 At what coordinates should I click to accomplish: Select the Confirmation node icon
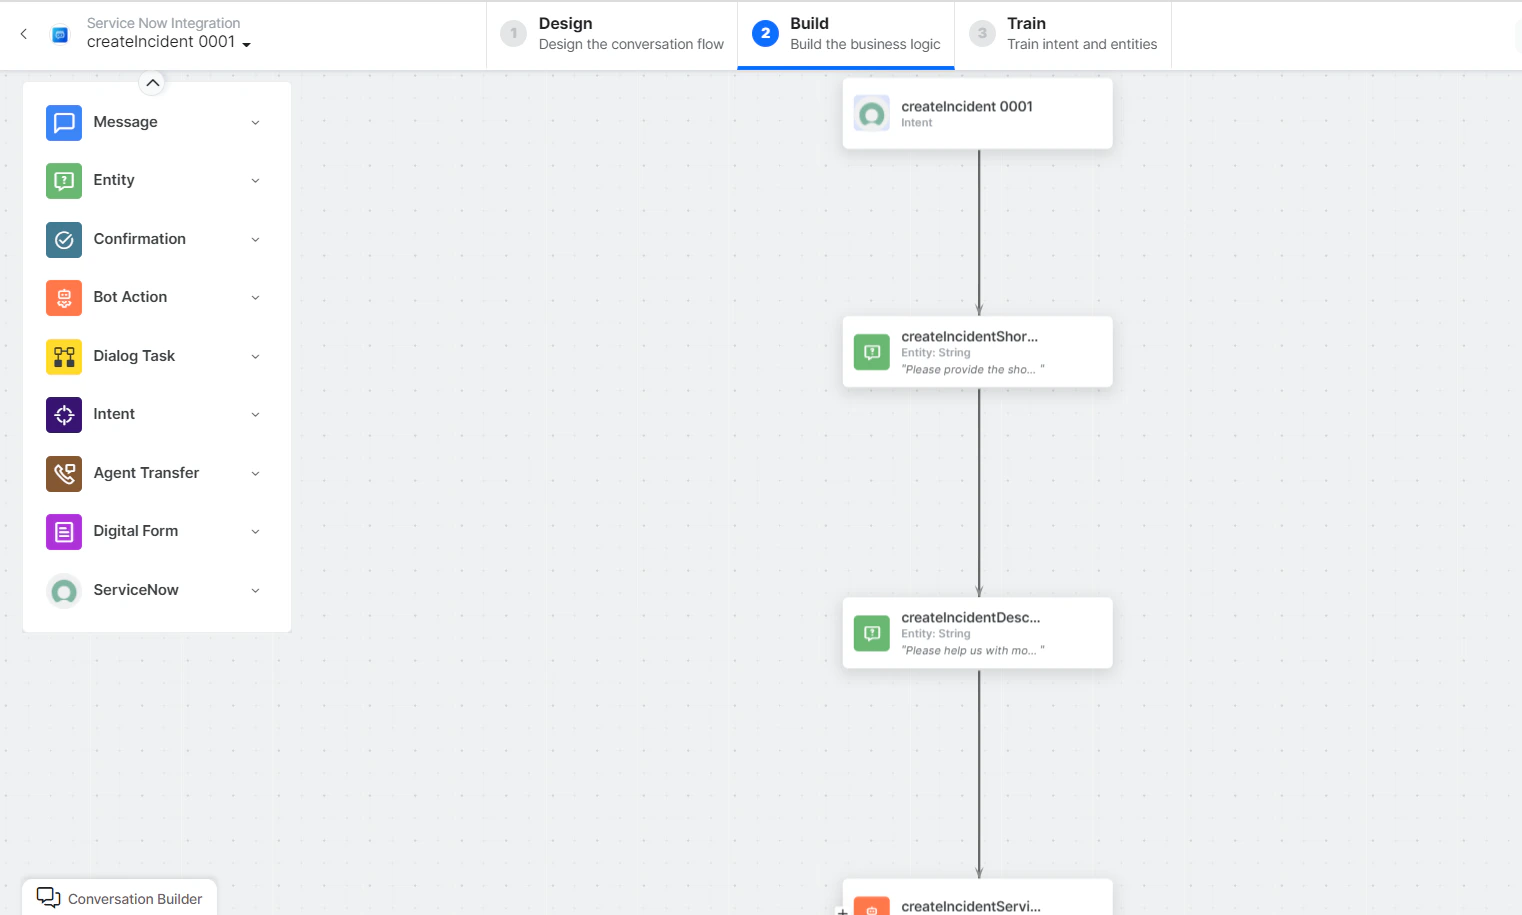[x=63, y=239]
